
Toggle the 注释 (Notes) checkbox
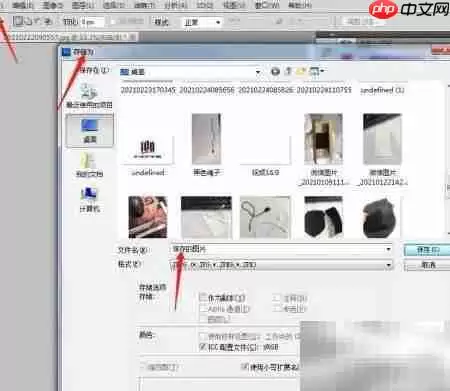[276, 297]
